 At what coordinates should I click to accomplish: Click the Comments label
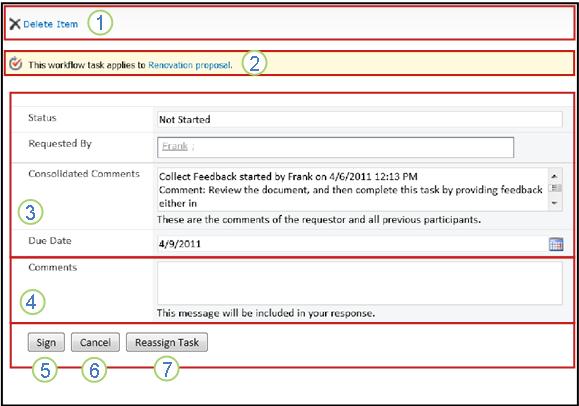(52, 267)
